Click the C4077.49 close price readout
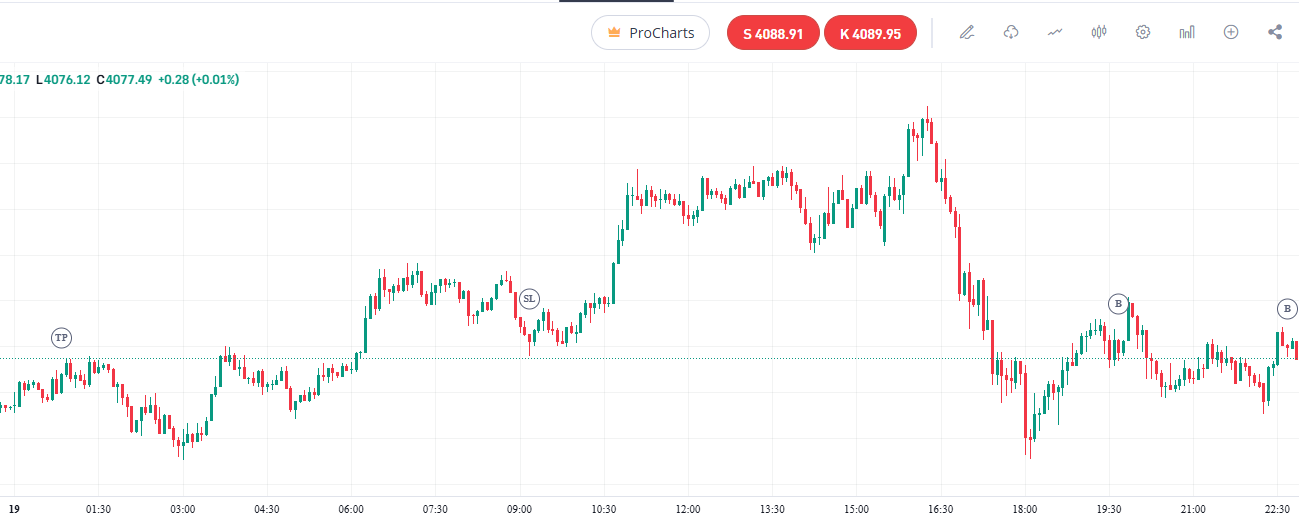 point(124,79)
